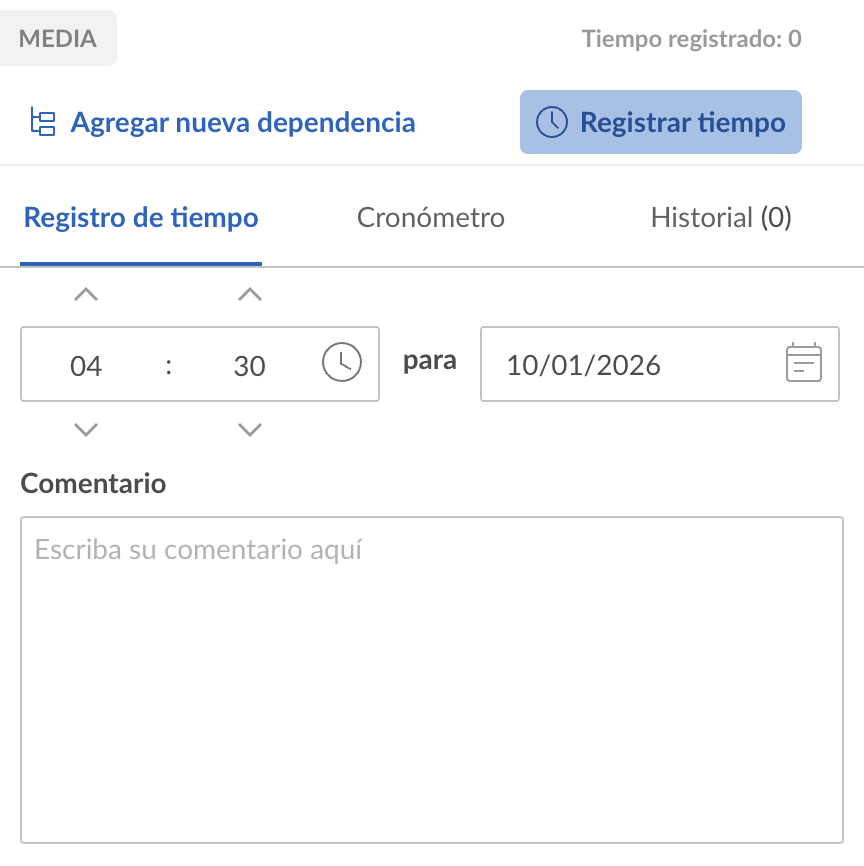Click the 'Tiempo registrado: 0' text

tap(692, 39)
